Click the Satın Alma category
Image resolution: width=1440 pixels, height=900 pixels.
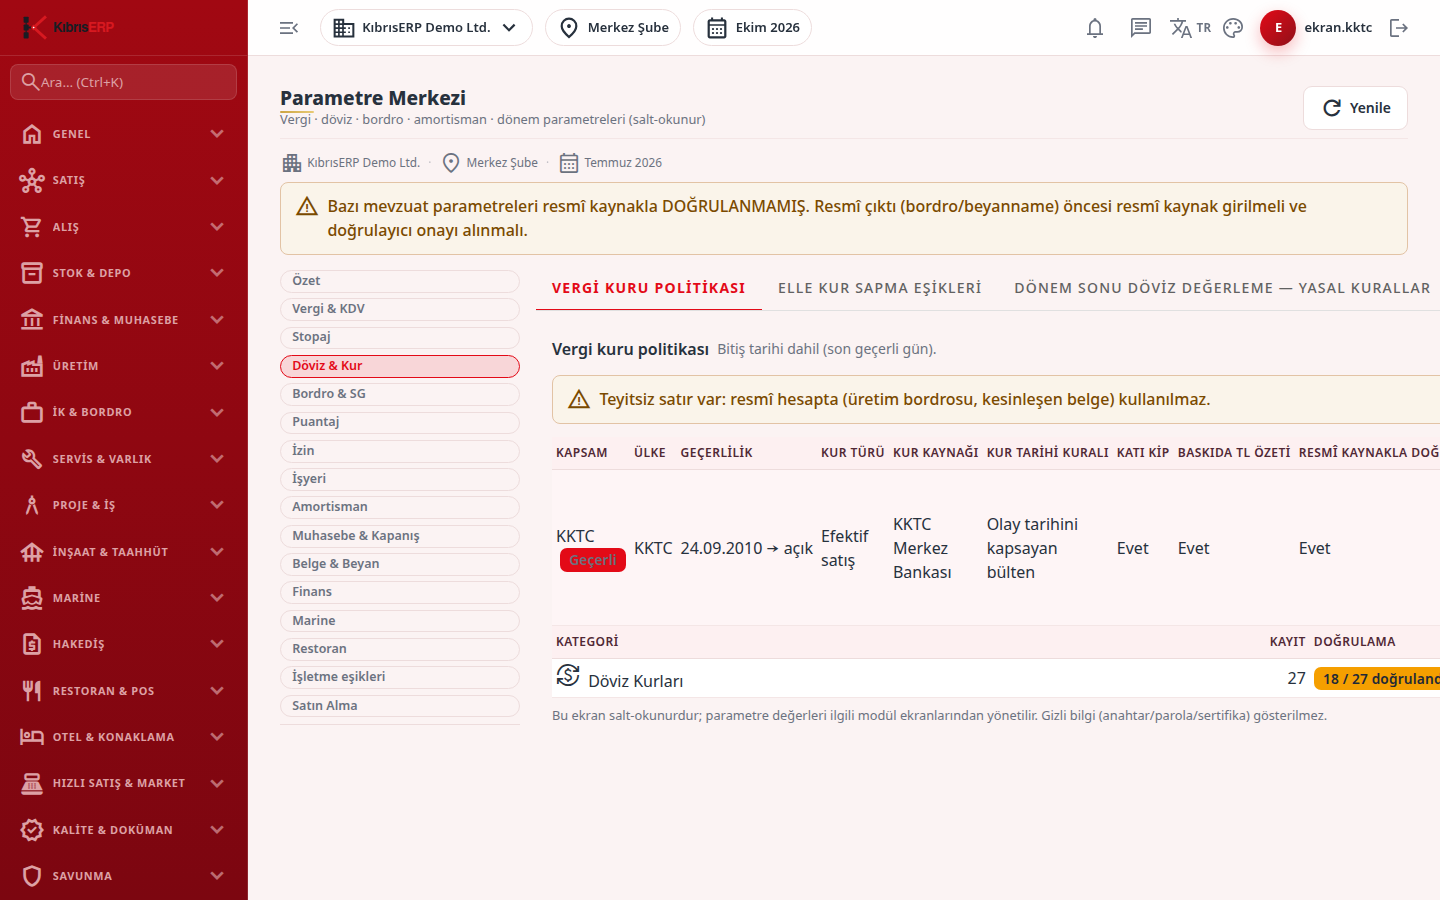(400, 706)
